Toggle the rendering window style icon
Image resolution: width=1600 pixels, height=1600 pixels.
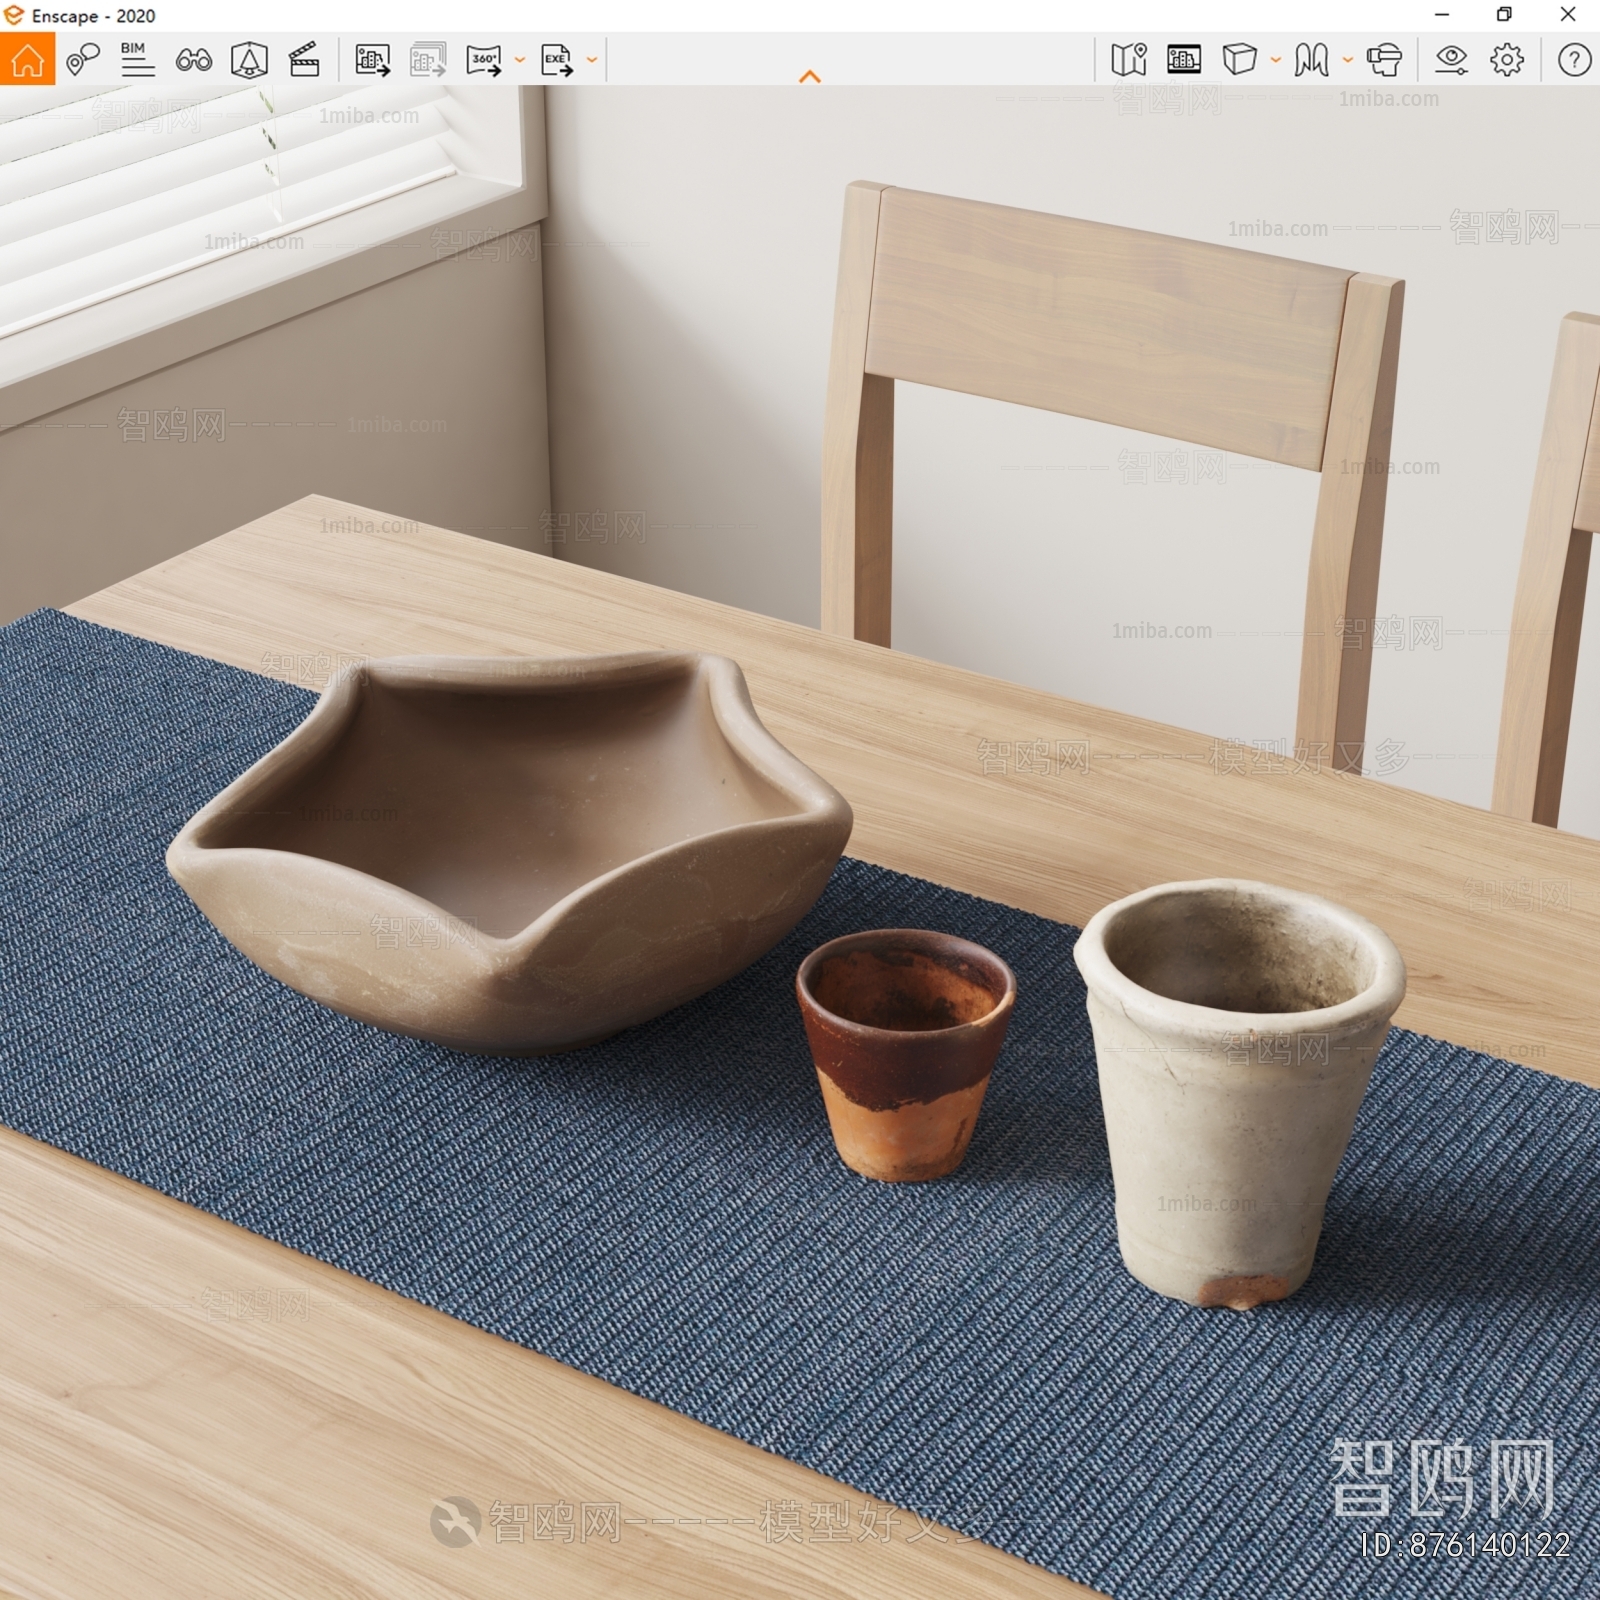pos(1184,60)
